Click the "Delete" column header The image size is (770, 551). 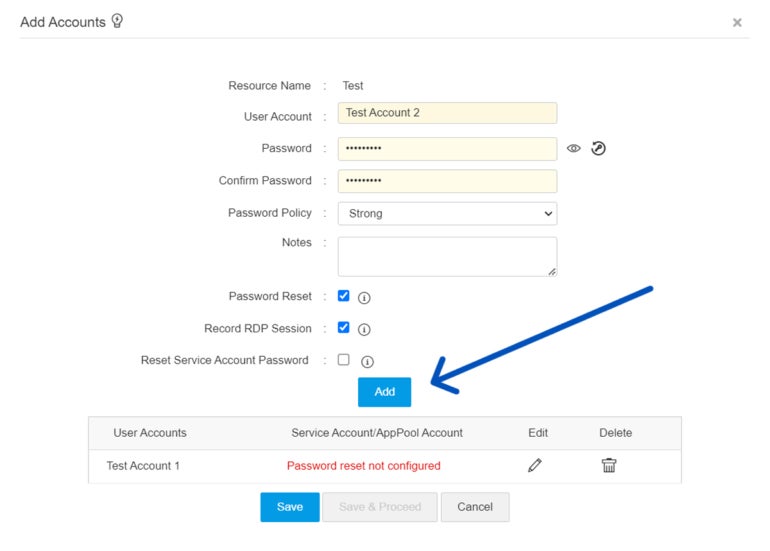pos(615,433)
